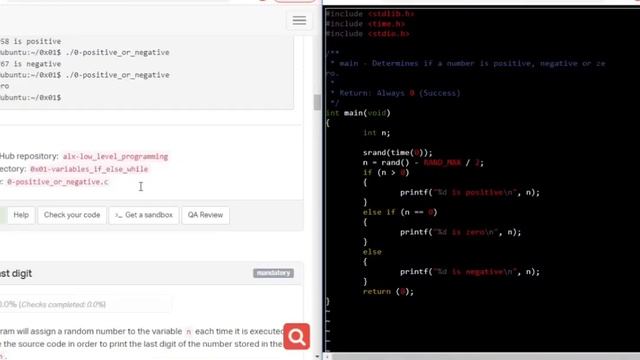Screen dimensions: 640x360
Task: Click the red magnifier search icon
Action: [x=297, y=336]
